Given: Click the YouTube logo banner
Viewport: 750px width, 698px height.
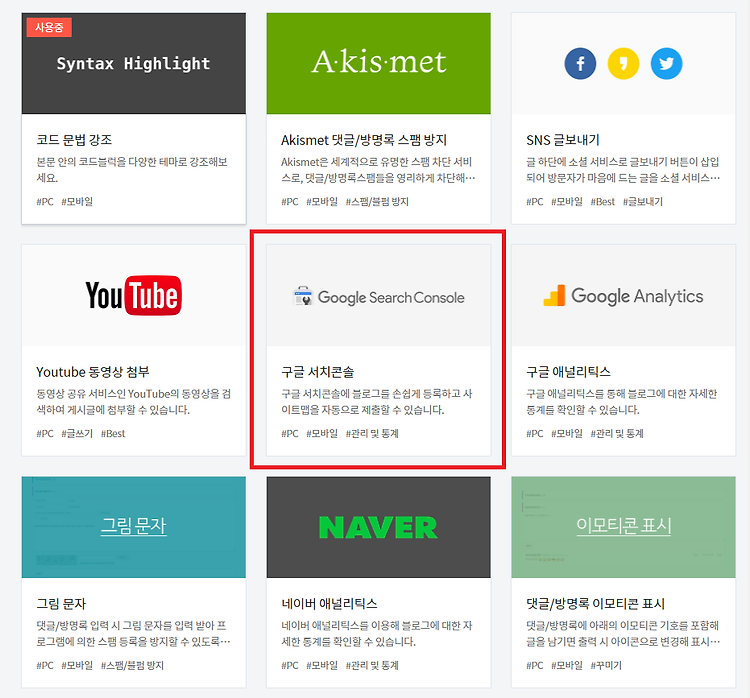Looking at the screenshot, I should point(133,295).
